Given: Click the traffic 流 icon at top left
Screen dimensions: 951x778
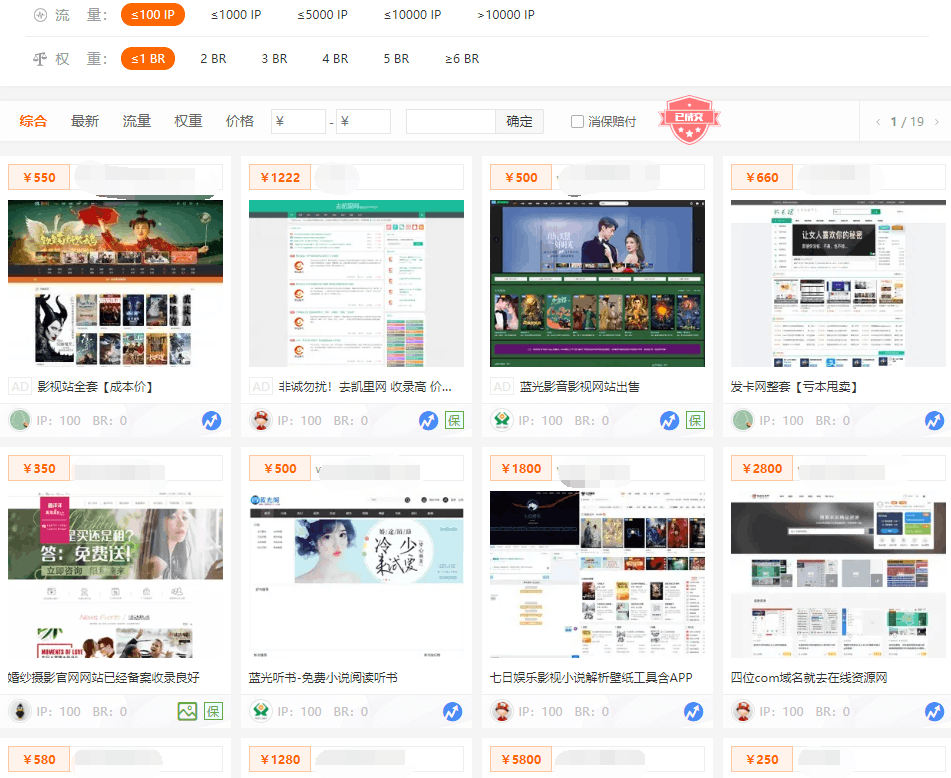Looking at the screenshot, I should [x=39, y=14].
